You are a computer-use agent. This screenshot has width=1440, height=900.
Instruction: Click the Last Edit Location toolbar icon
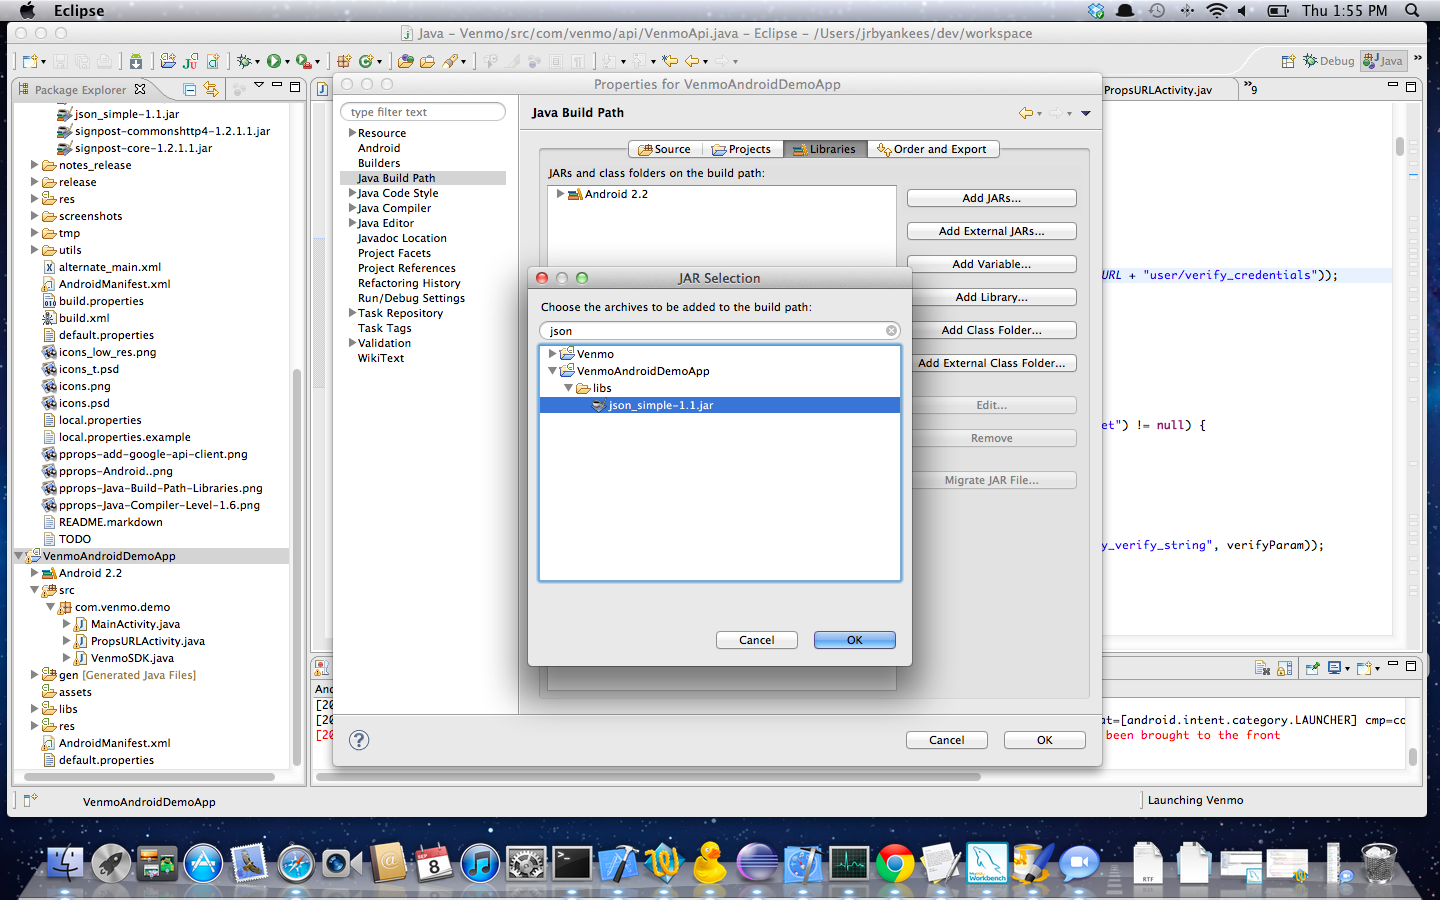click(670, 61)
